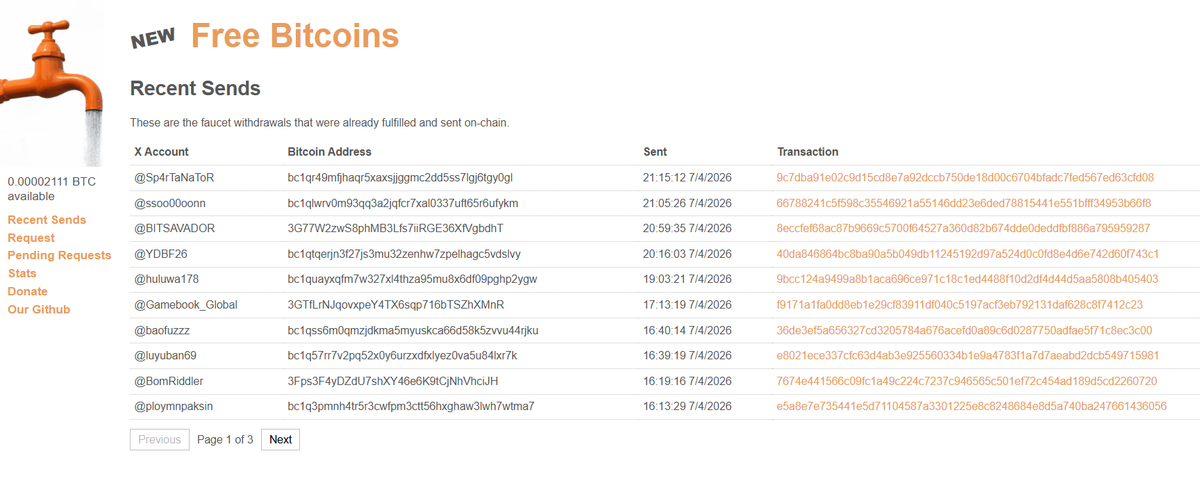Select account @YDBF26
Viewport: 1200px width, 490px height.
161,254
